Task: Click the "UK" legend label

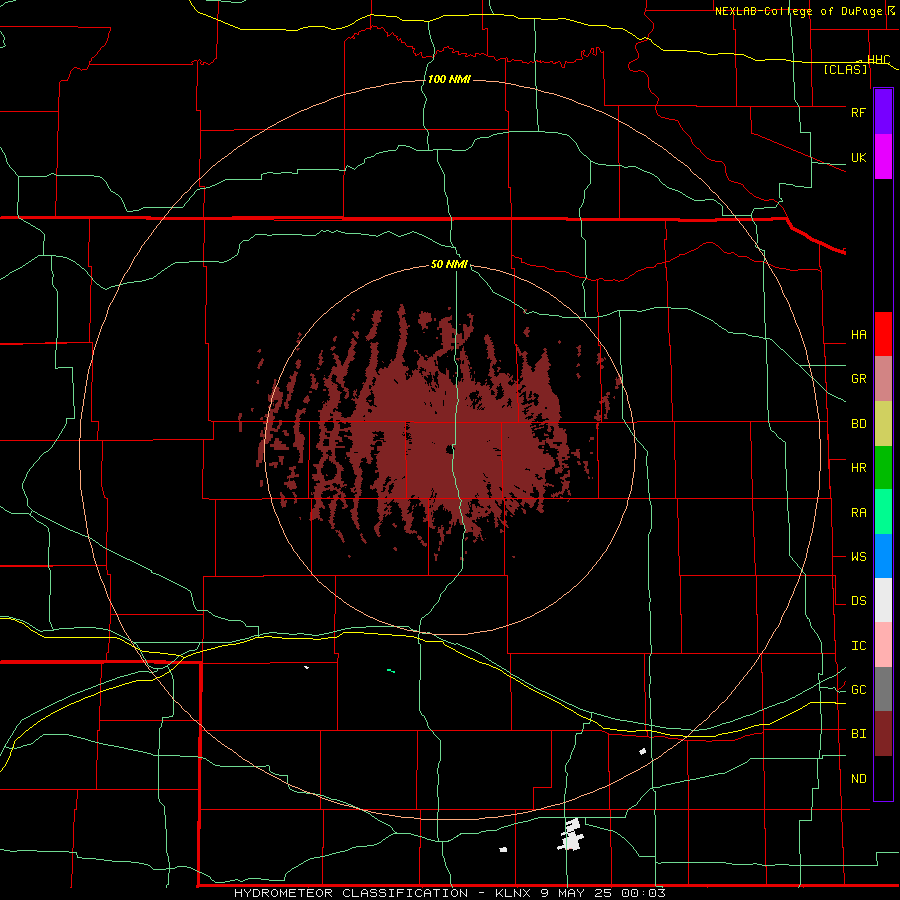Action: click(x=858, y=158)
